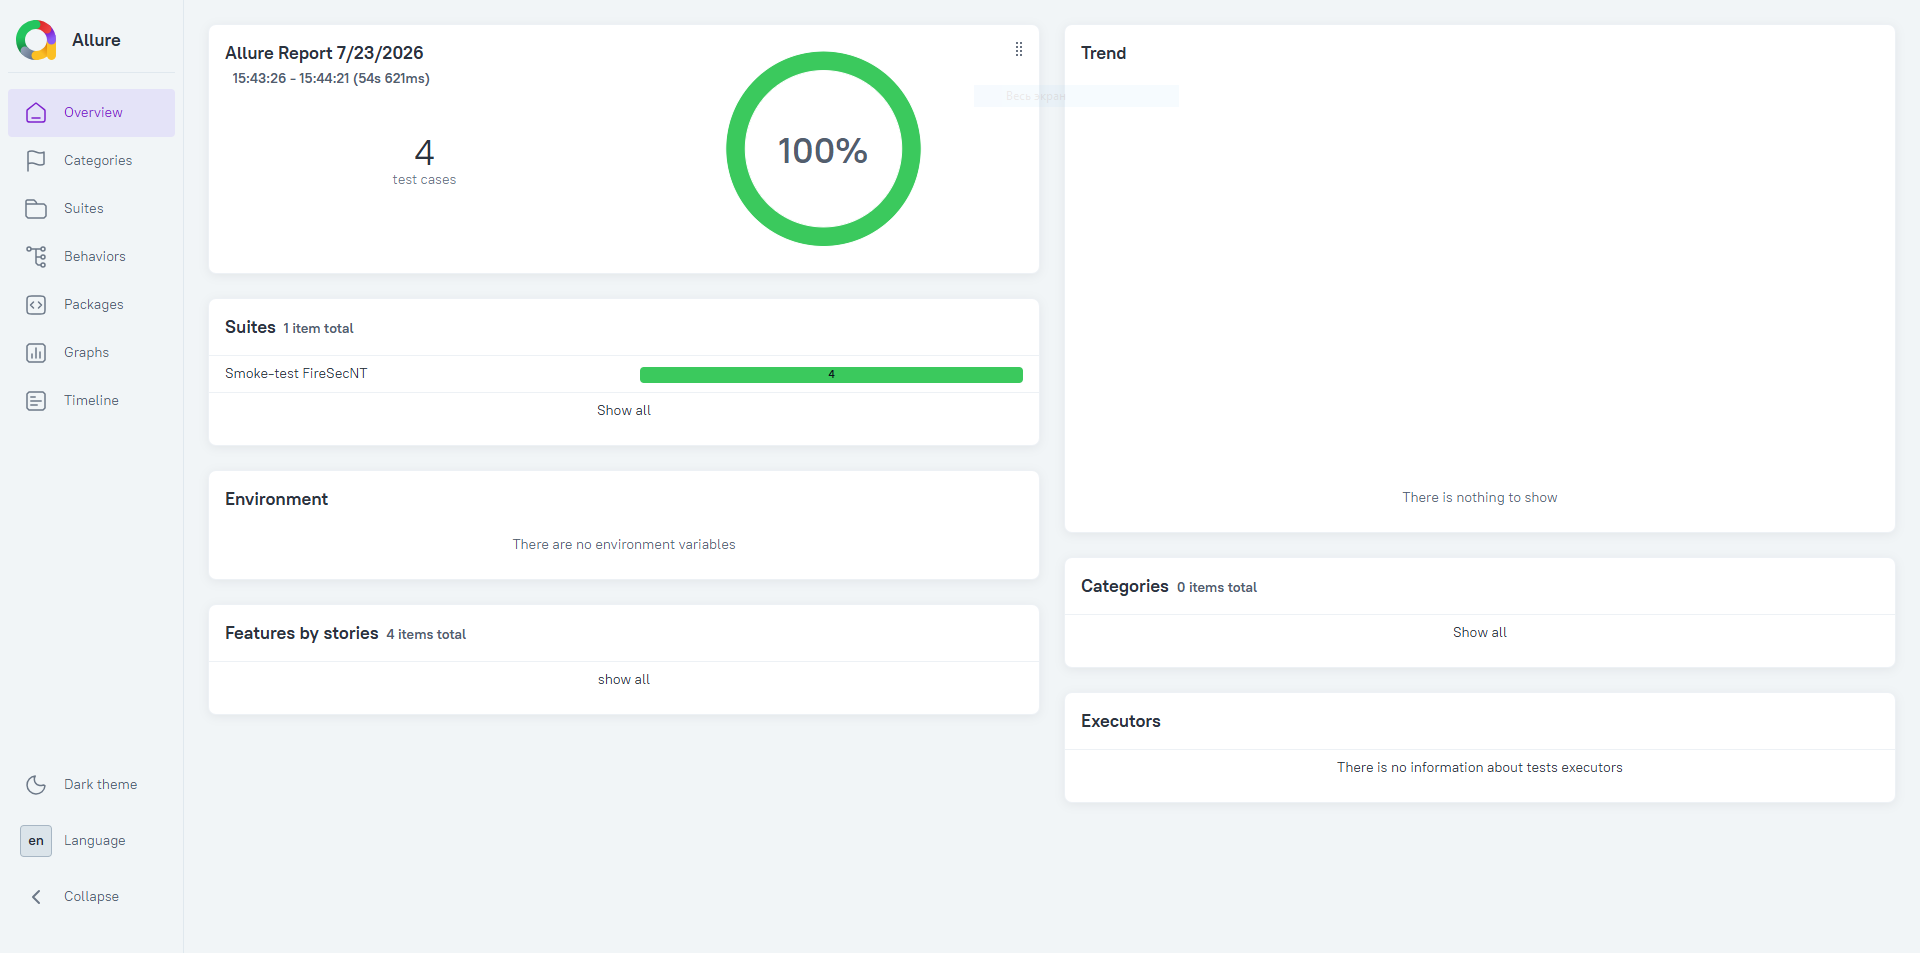Click the report duration time text

pyautogui.click(x=331, y=78)
